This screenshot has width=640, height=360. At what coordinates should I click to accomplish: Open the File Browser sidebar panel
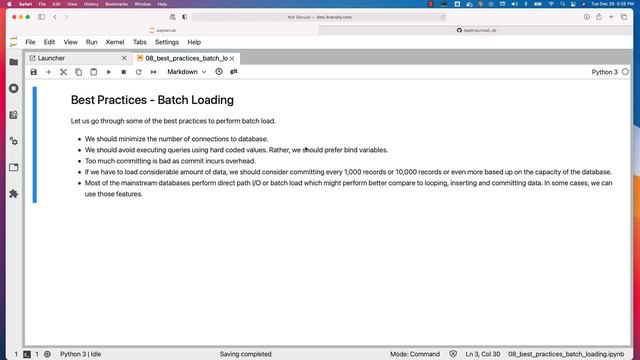click(13, 62)
